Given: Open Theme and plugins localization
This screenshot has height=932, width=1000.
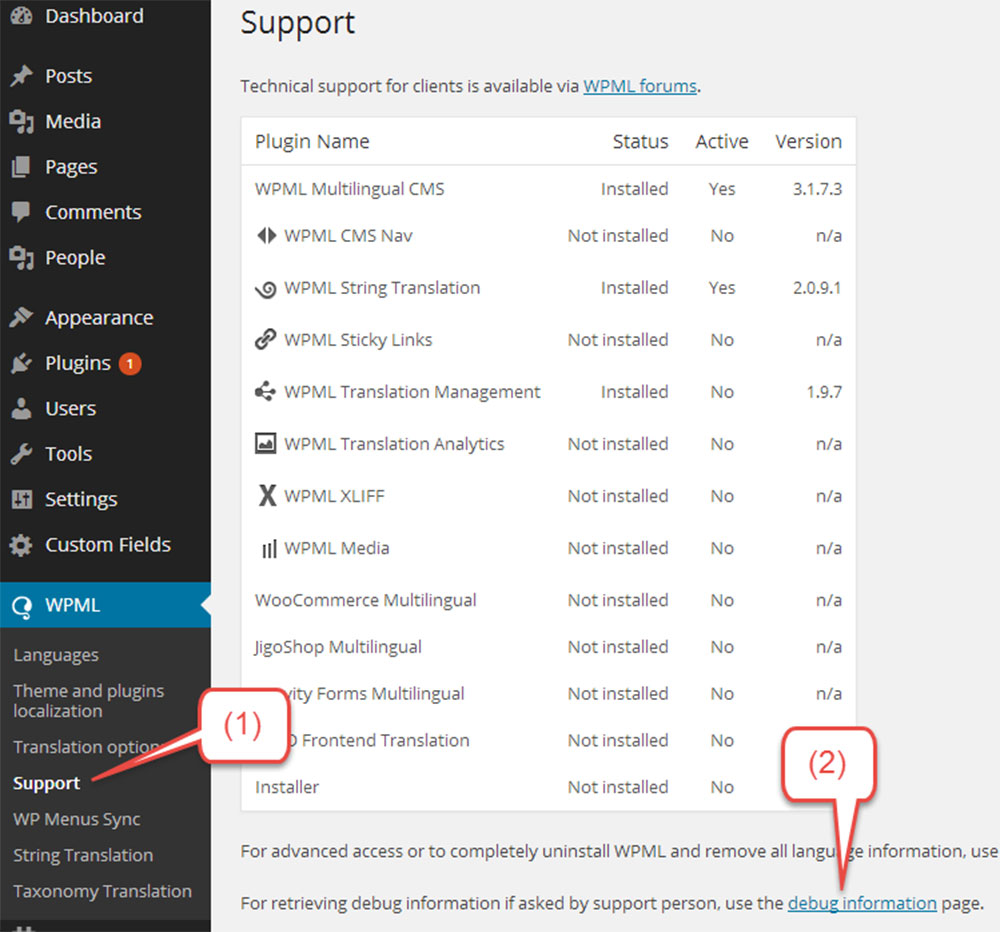Looking at the screenshot, I should (89, 701).
